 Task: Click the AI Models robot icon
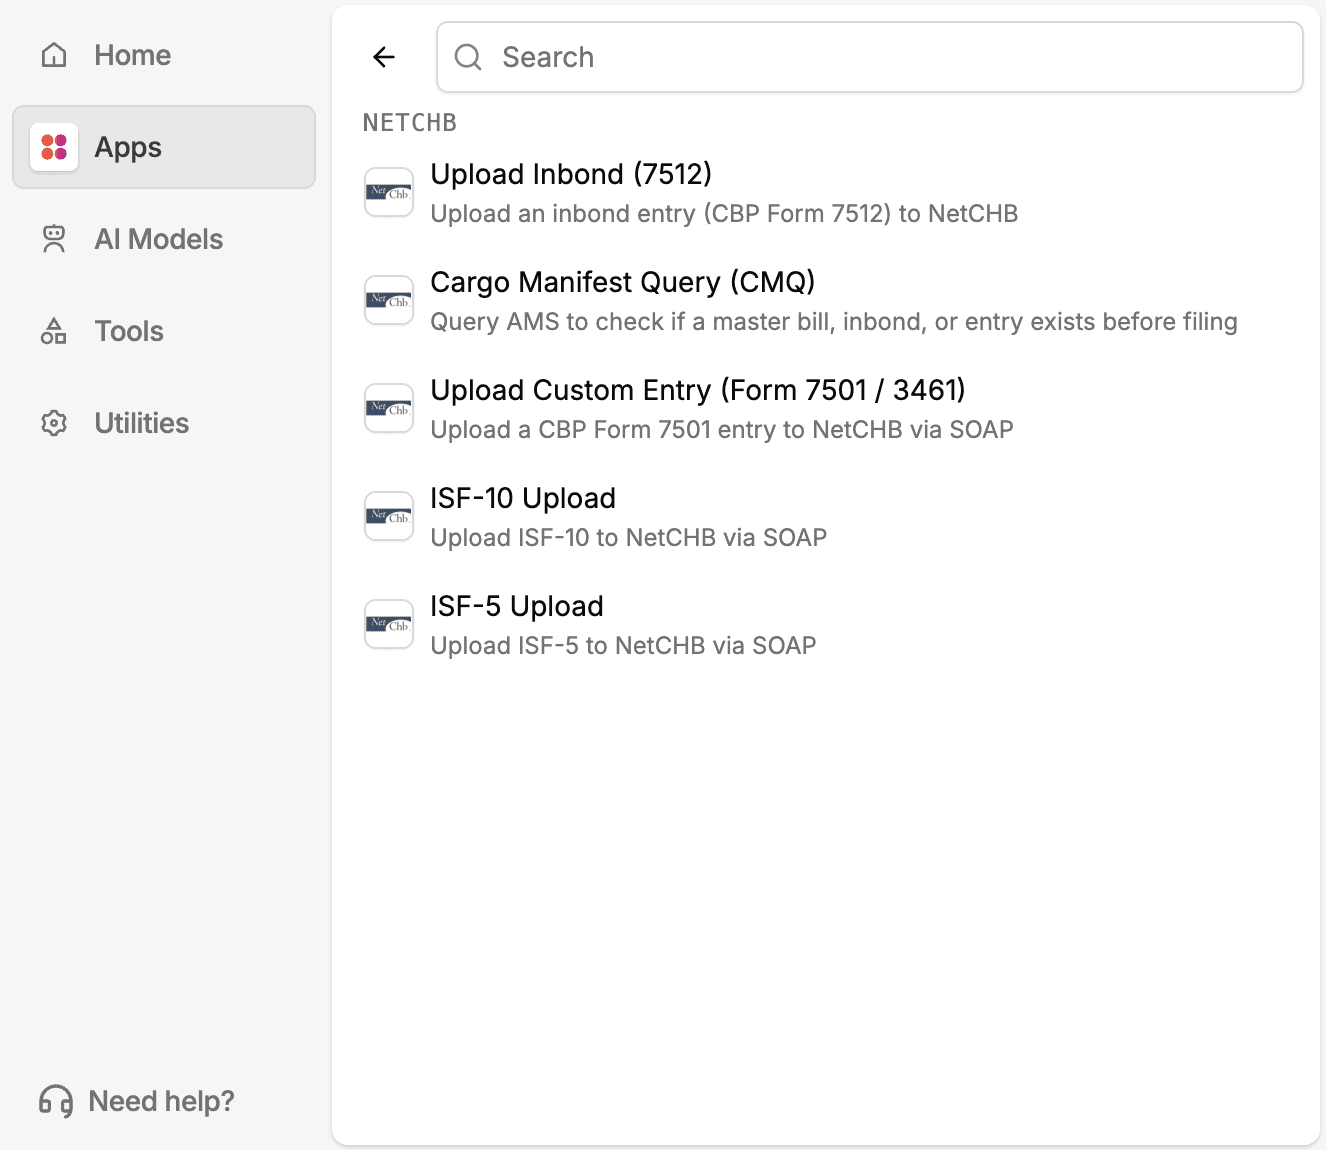point(54,239)
